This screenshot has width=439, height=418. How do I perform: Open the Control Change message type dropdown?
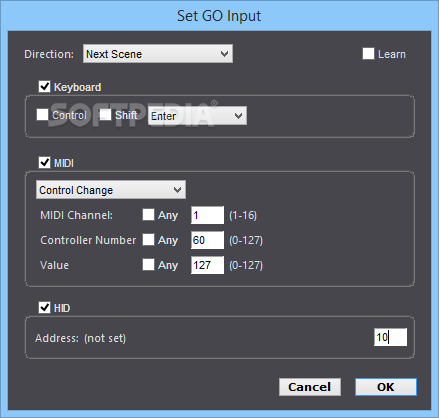point(111,190)
